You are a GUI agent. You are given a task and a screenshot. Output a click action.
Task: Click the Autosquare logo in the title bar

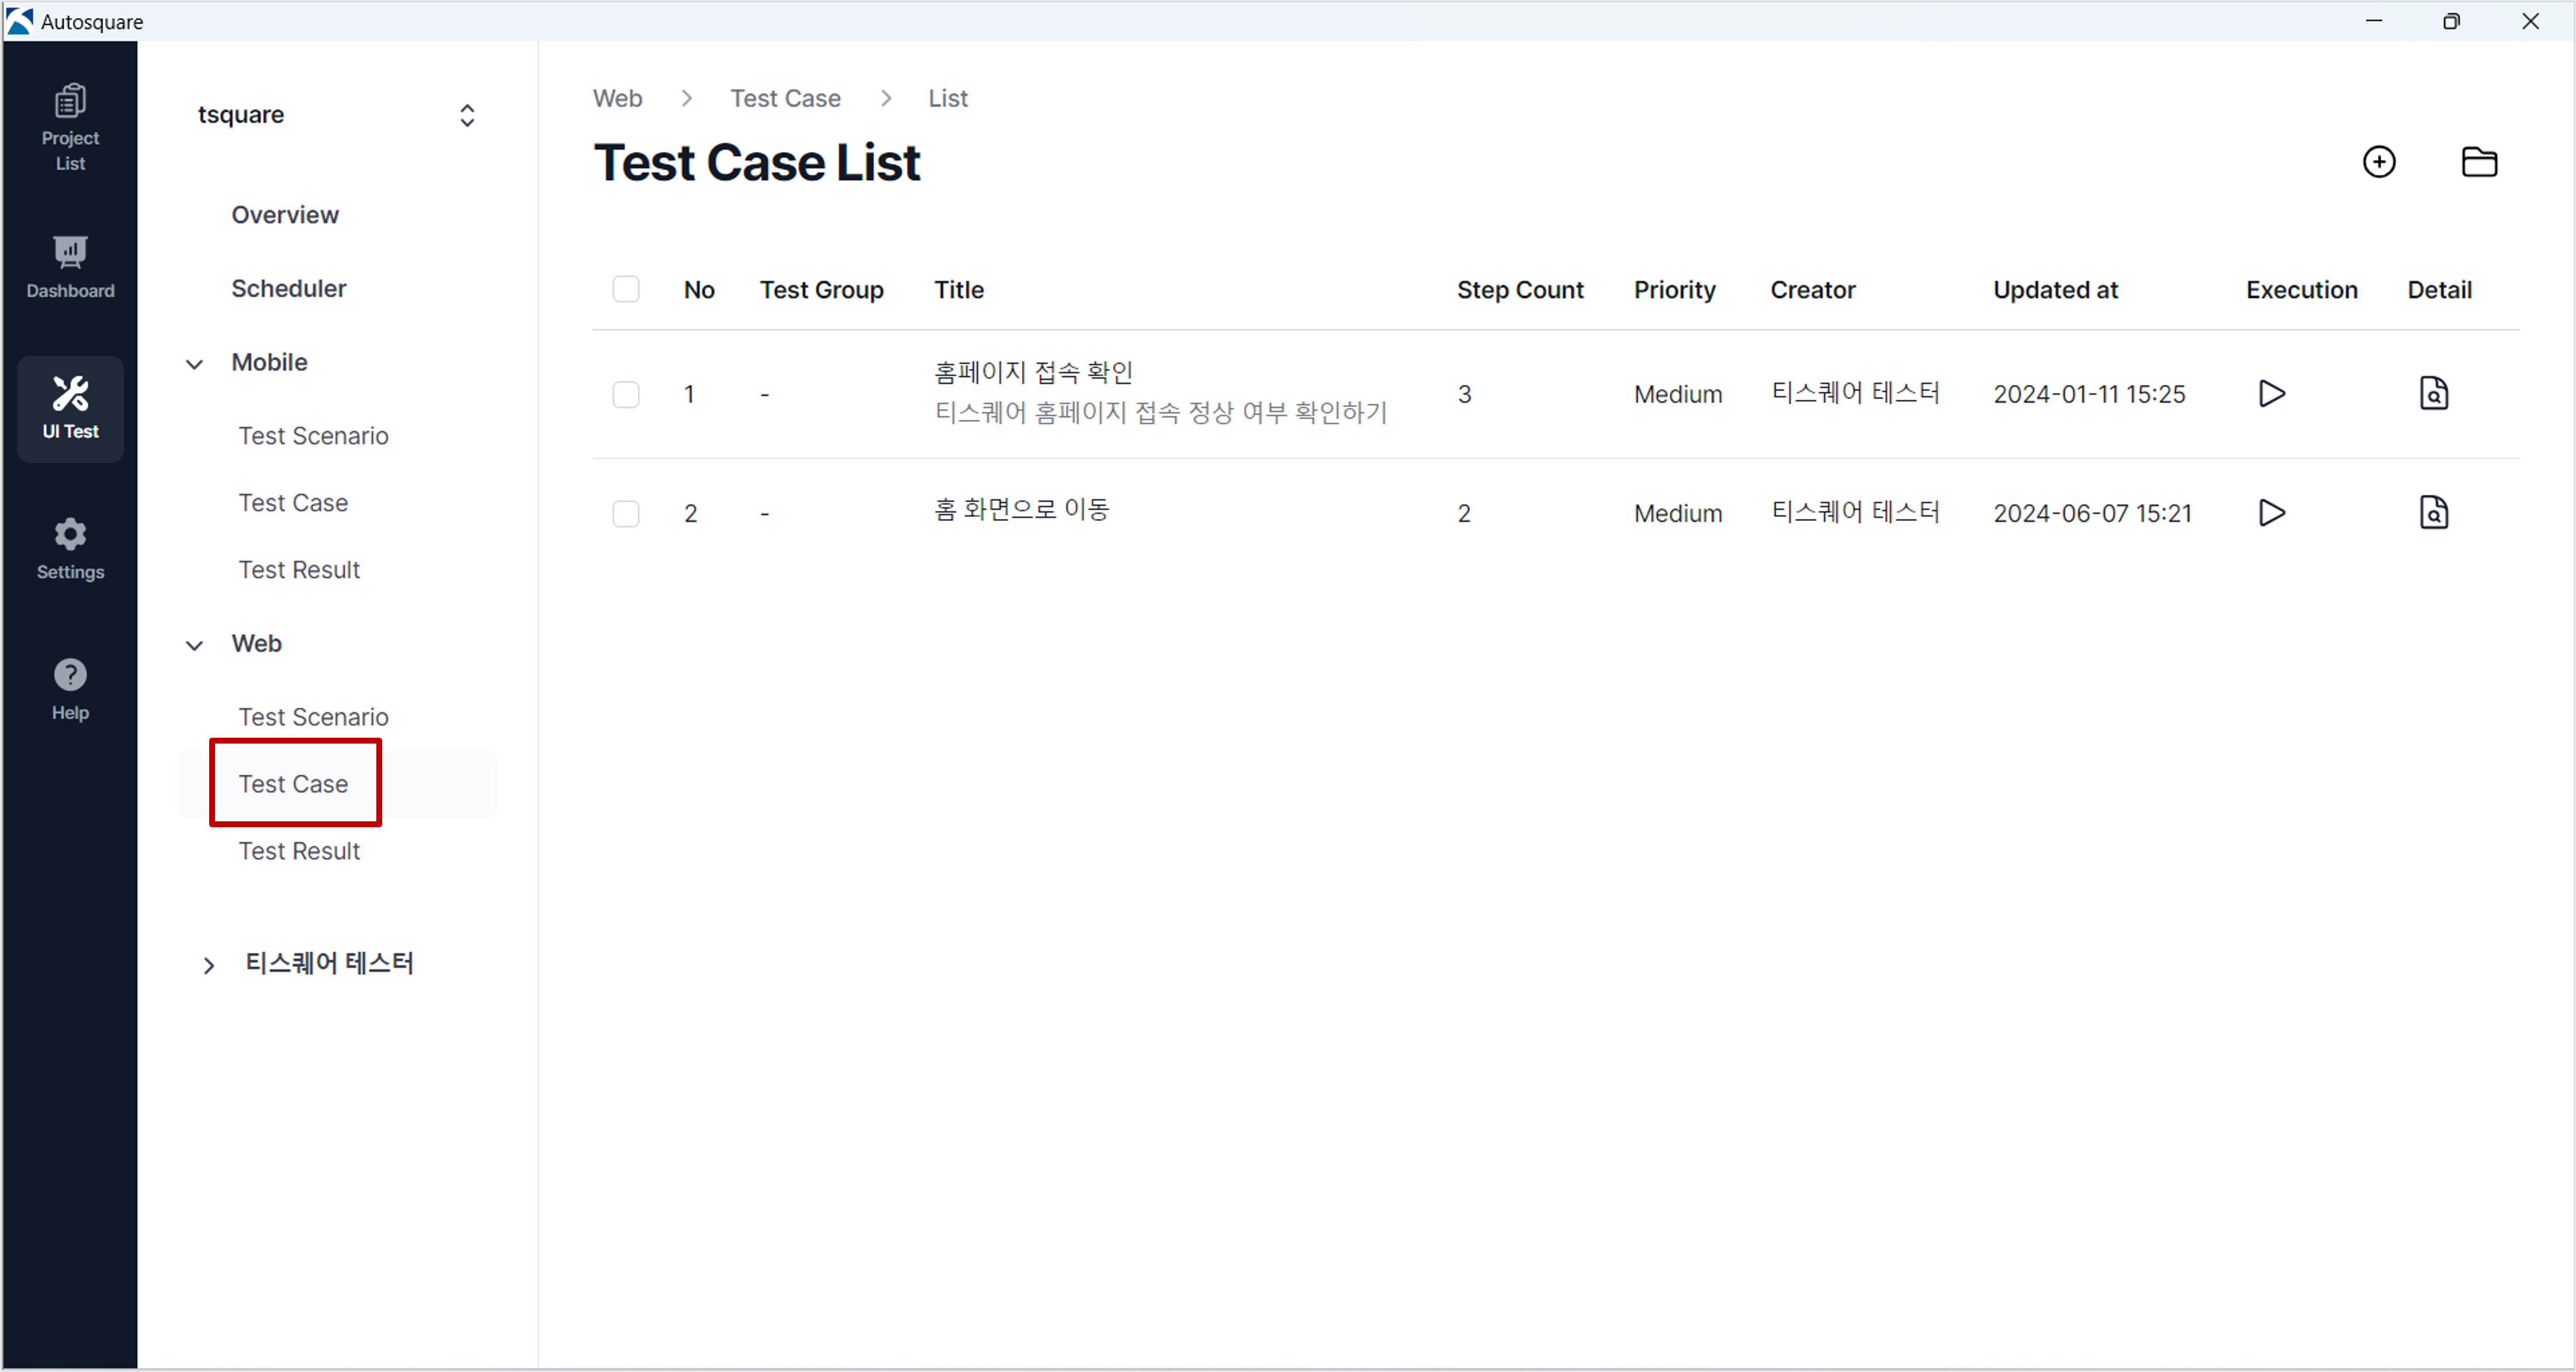tap(19, 21)
